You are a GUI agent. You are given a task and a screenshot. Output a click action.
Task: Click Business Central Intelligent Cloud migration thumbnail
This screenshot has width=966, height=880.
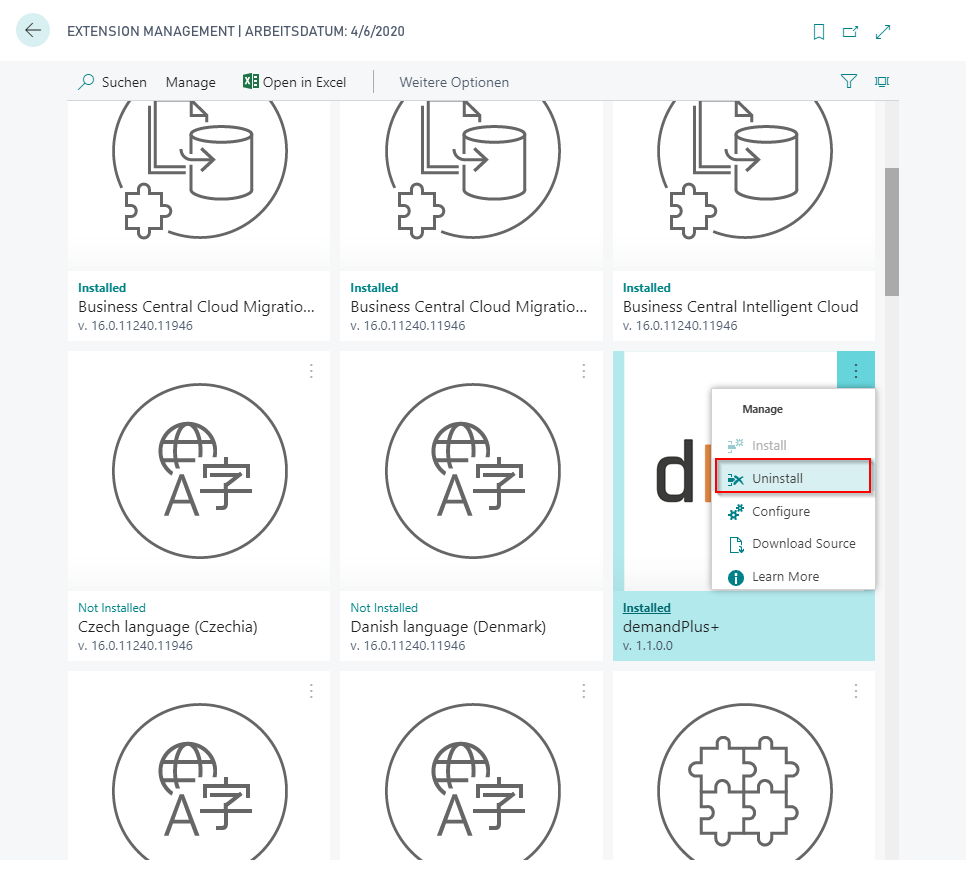(744, 170)
